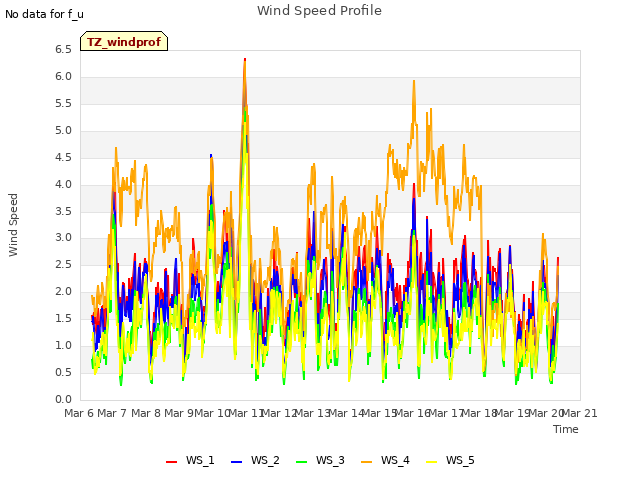Click the Mar 7 x-axis date label
The height and width of the screenshot is (480, 640).
coord(112,413)
